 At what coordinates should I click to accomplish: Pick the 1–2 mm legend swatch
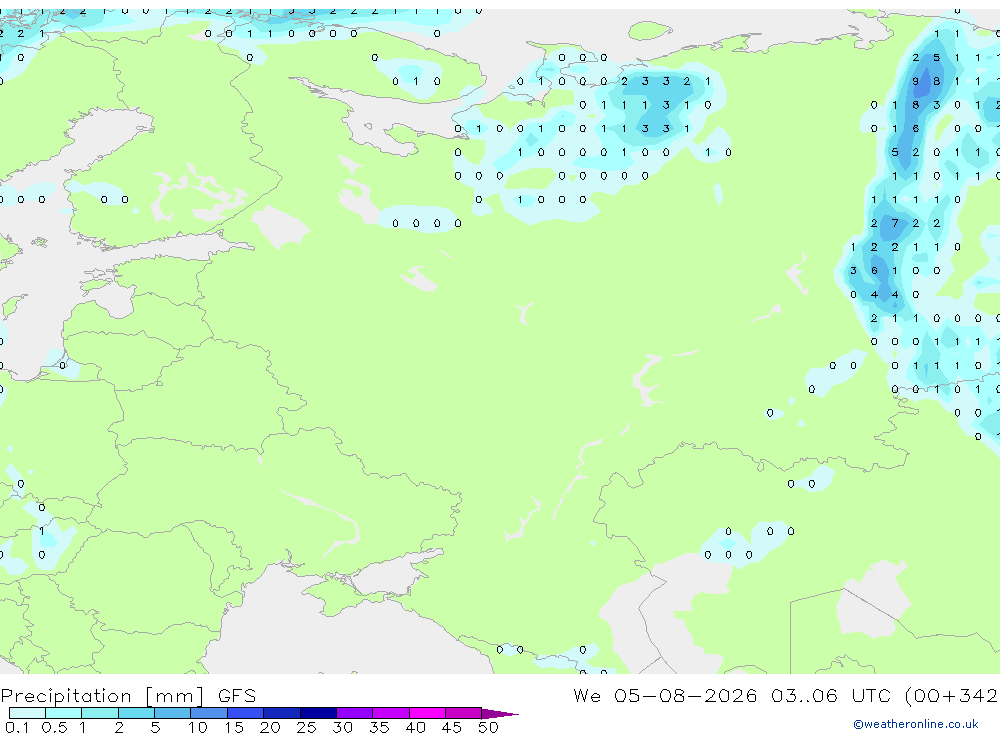tap(99, 713)
